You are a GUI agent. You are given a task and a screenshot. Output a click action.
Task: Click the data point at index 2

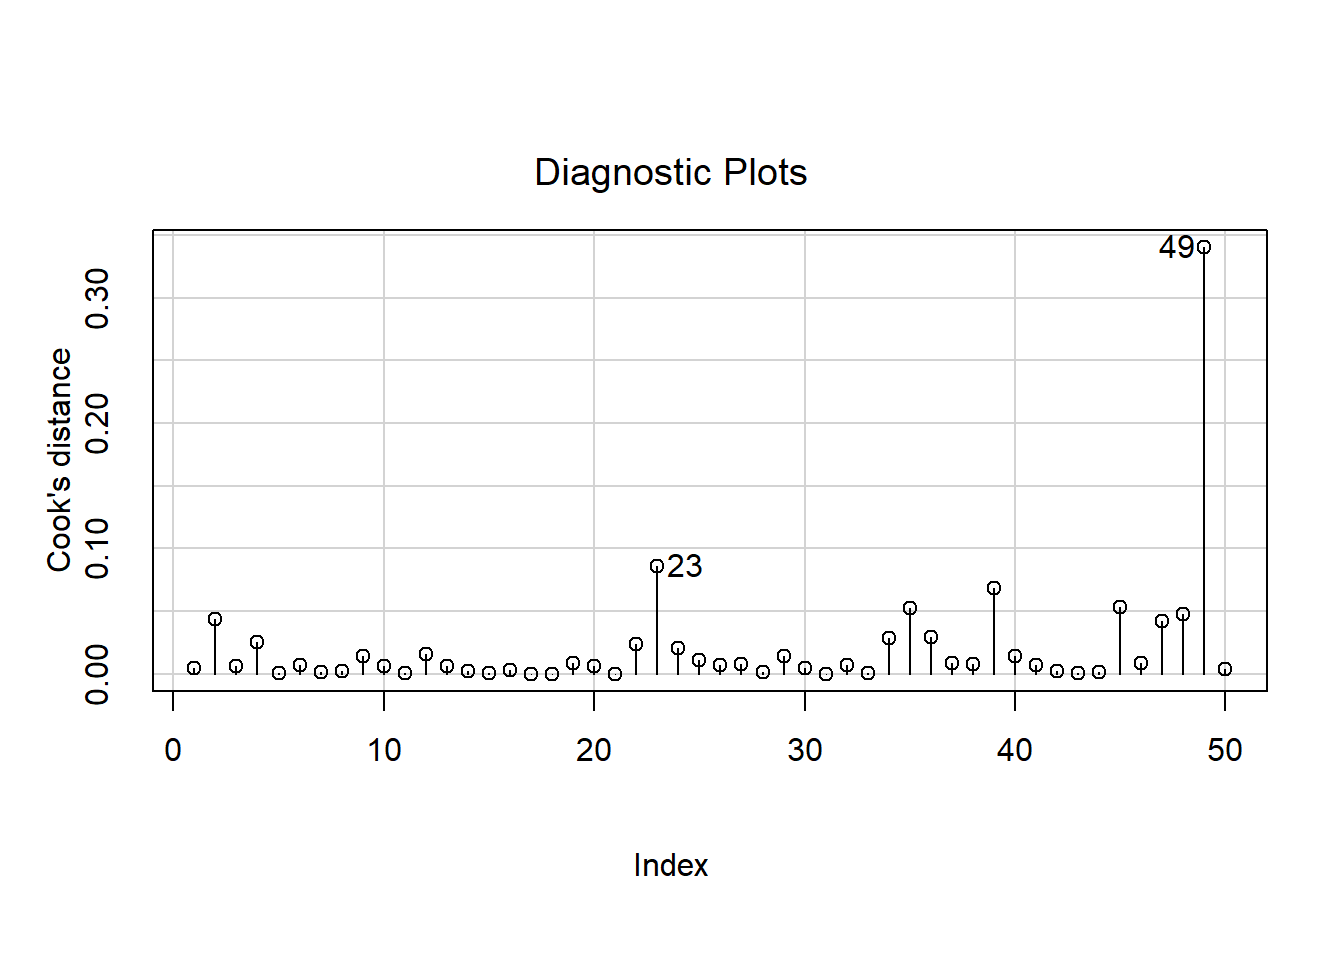[x=215, y=619]
